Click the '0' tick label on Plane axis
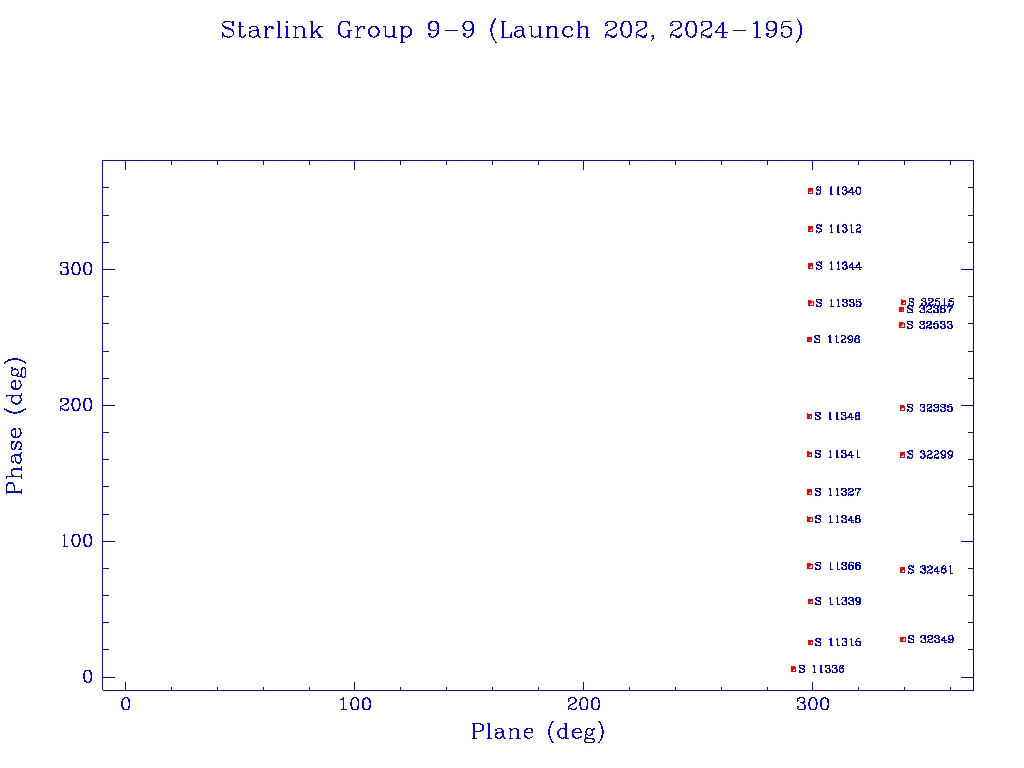Image resolution: width=1024 pixels, height=768 pixels. tap(125, 704)
